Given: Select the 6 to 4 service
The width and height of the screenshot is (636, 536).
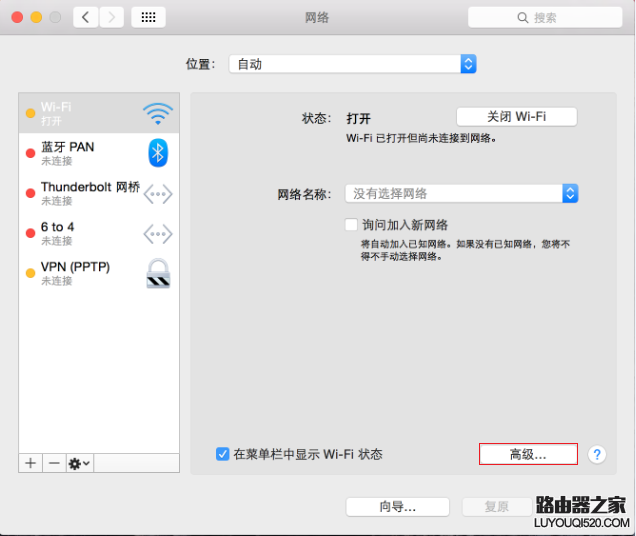Looking at the screenshot, I should point(99,233).
